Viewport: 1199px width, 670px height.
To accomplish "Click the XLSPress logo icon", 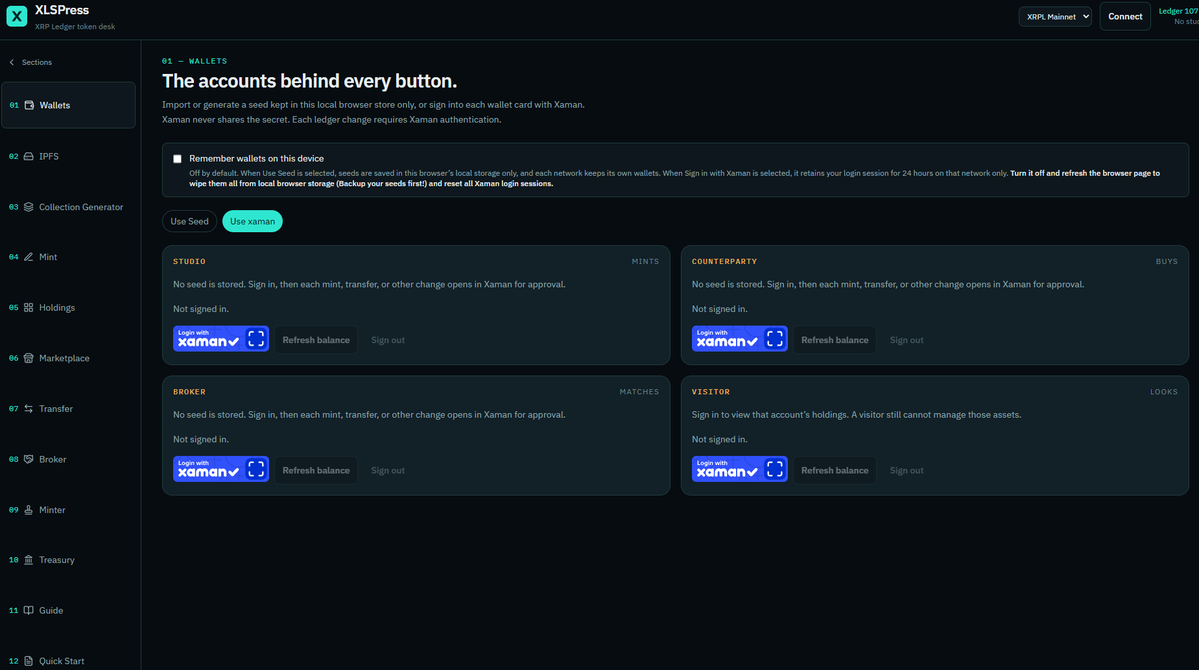I will [17, 16].
